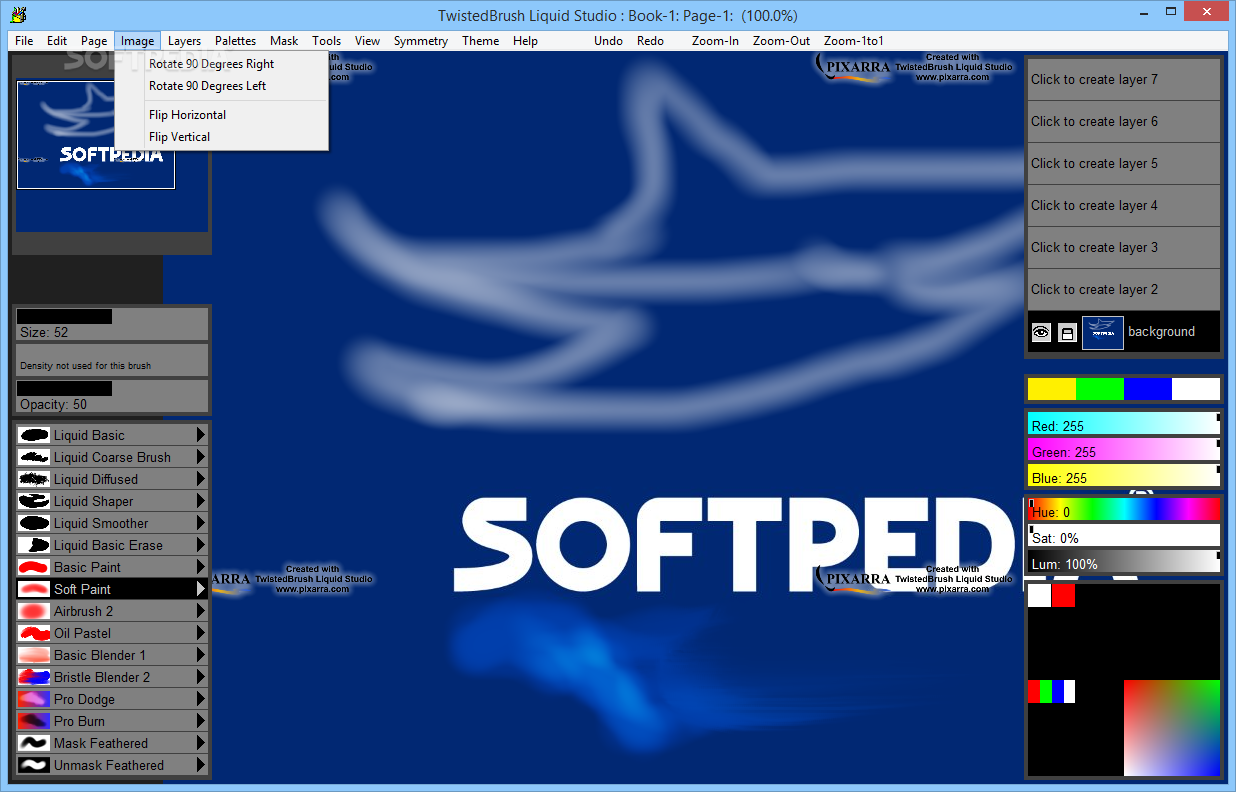Click the TwistedBrush app icon in title bar

click(17, 14)
